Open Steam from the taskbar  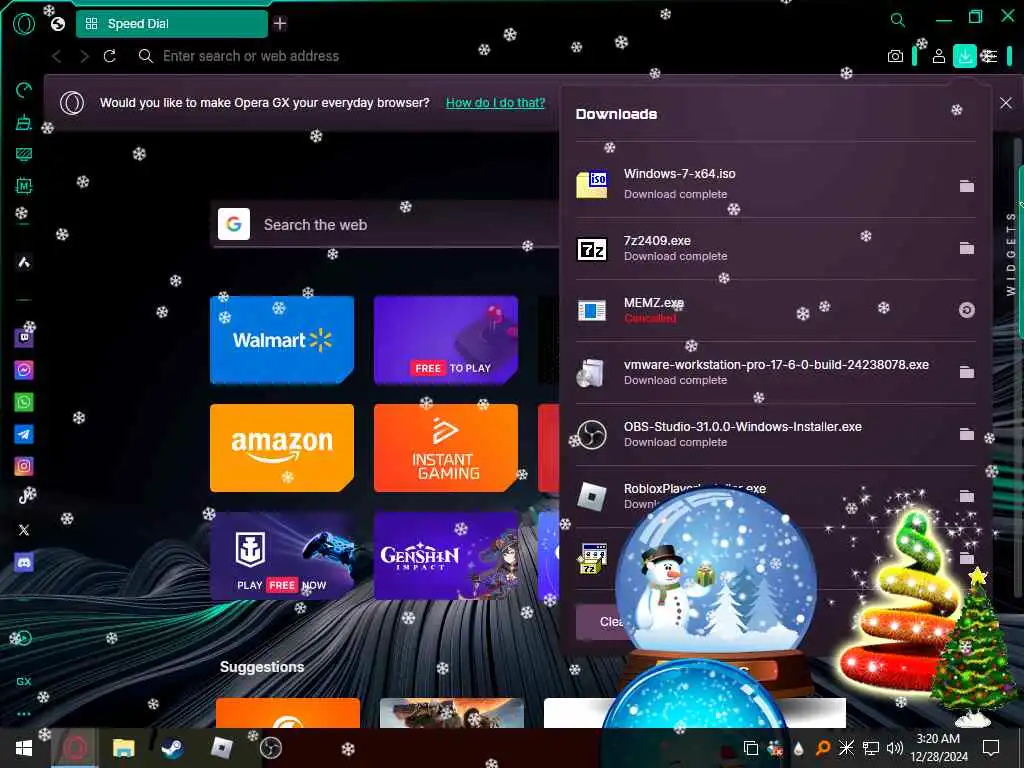172,748
